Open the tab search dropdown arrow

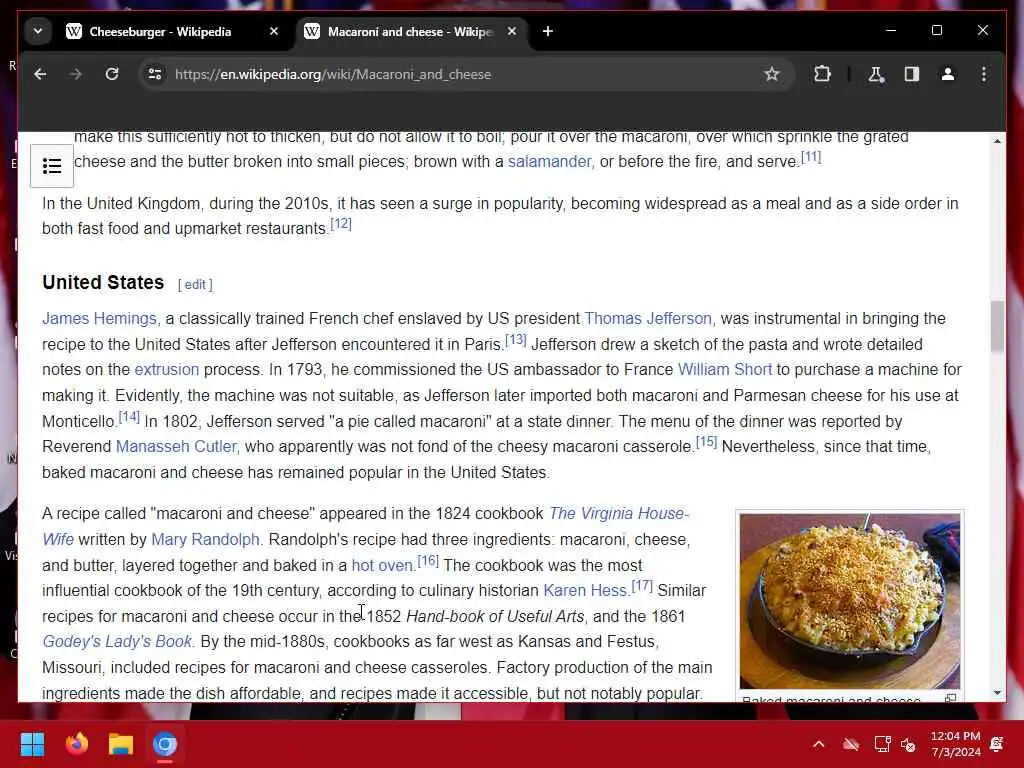tap(38, 31)
